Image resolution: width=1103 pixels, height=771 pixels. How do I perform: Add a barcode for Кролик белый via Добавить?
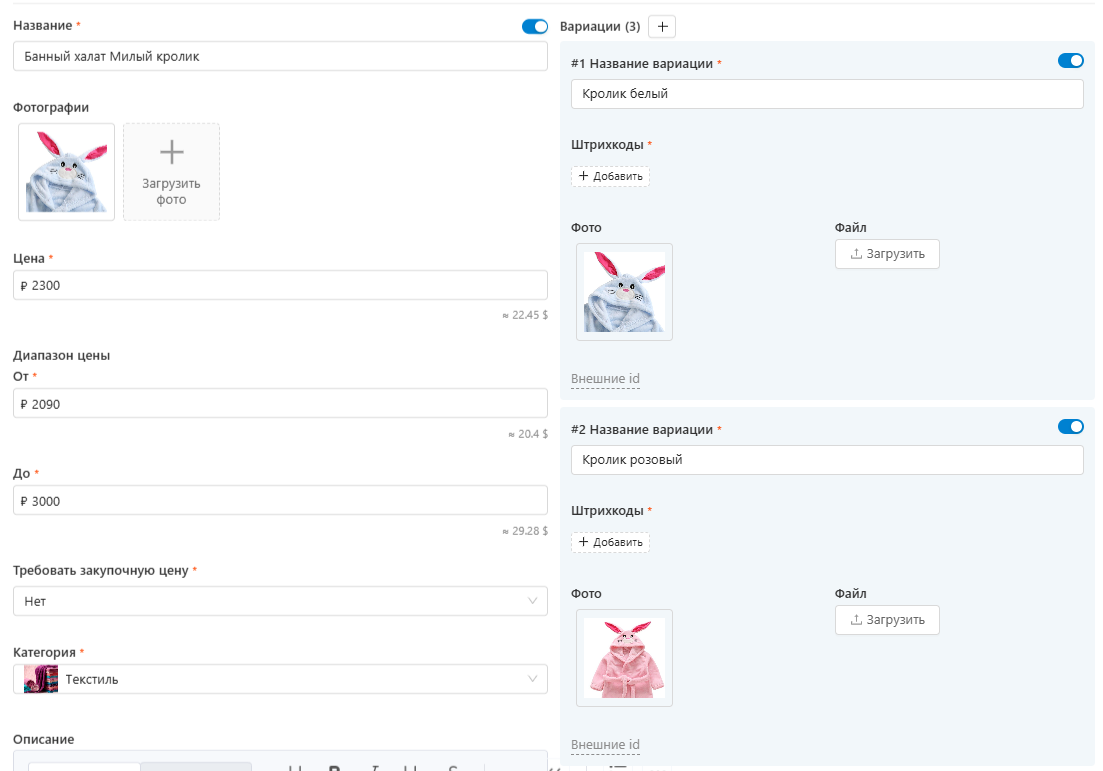point(610,176)
